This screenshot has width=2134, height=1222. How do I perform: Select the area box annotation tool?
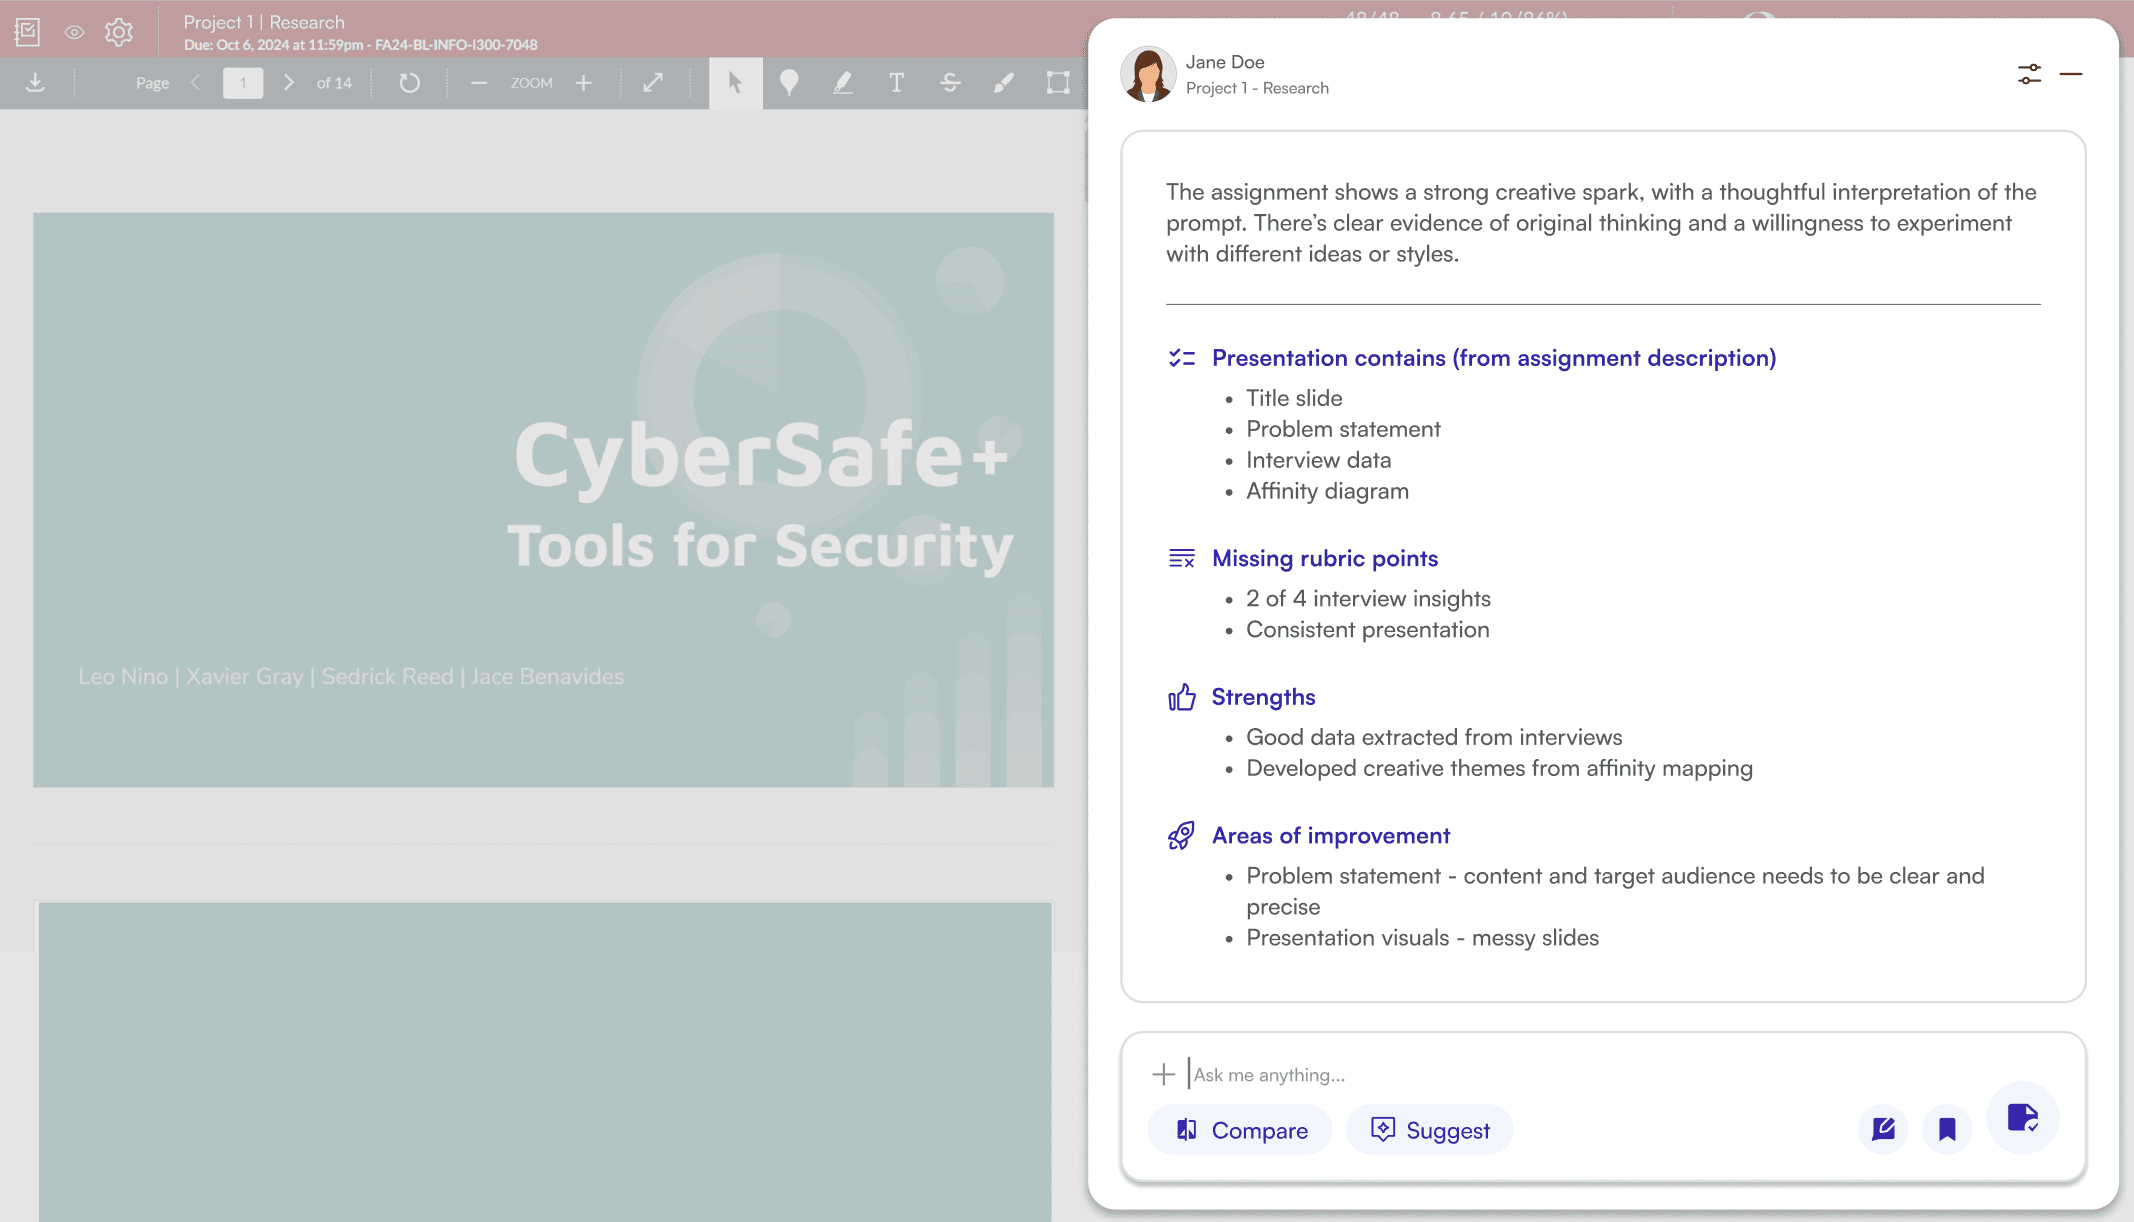tap(1057, 83)
